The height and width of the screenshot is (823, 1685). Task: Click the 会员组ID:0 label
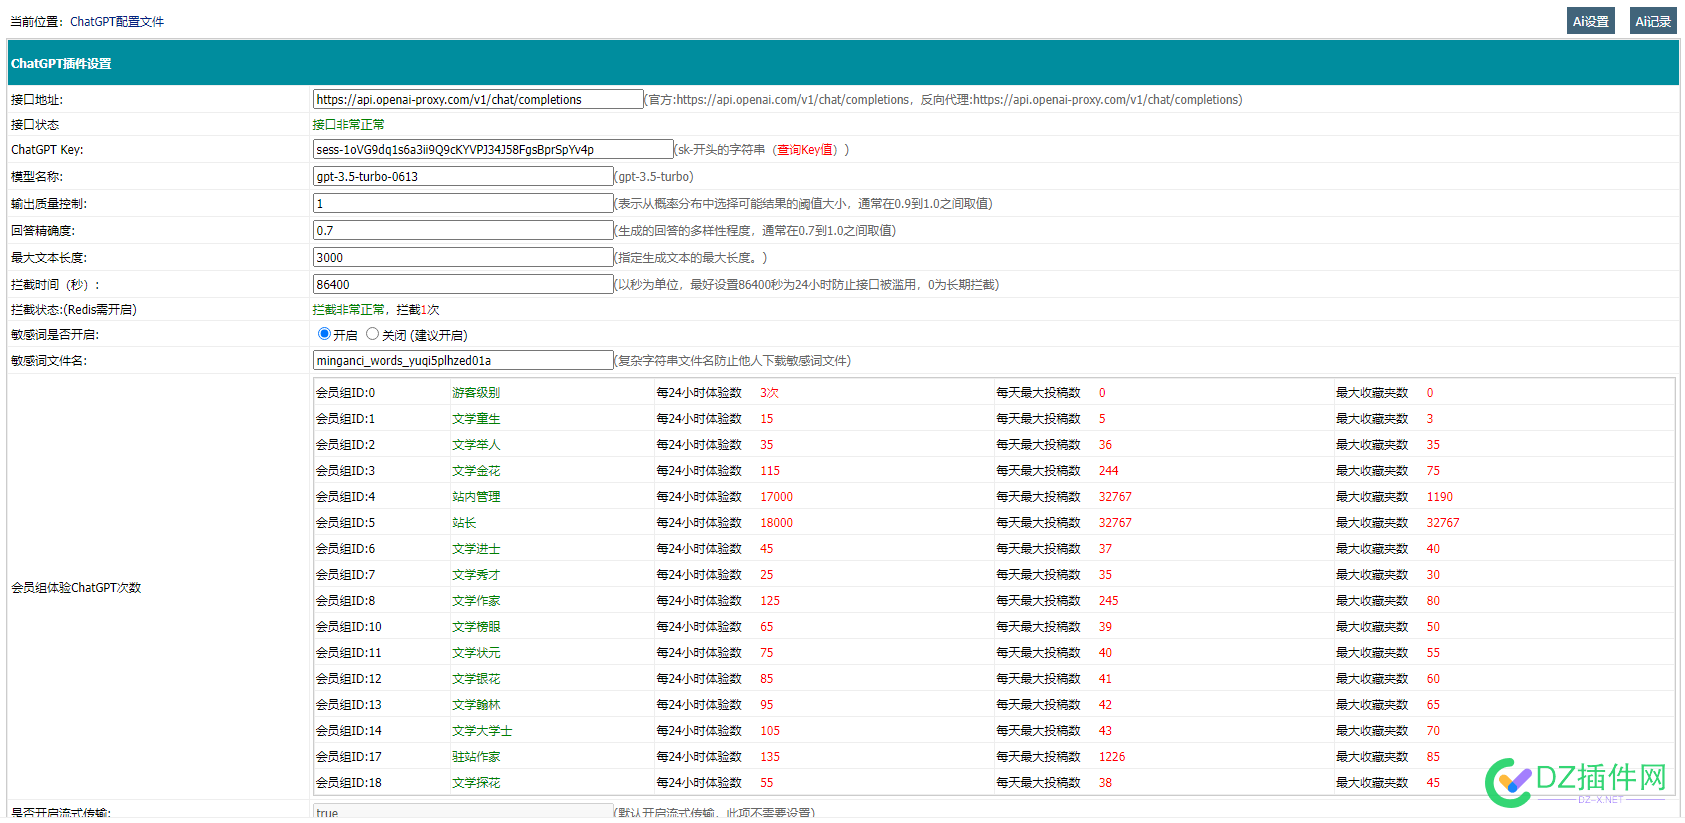coord(346,393)
